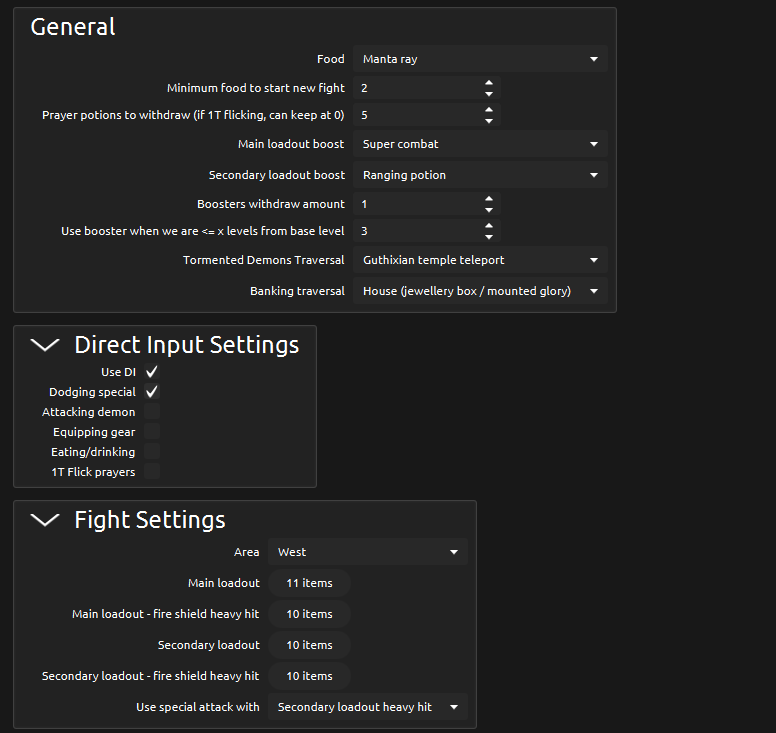Turn on Eating/drinking direct input
The height and width of the screenshot is (733, 776).
click(x=152, y=452)
